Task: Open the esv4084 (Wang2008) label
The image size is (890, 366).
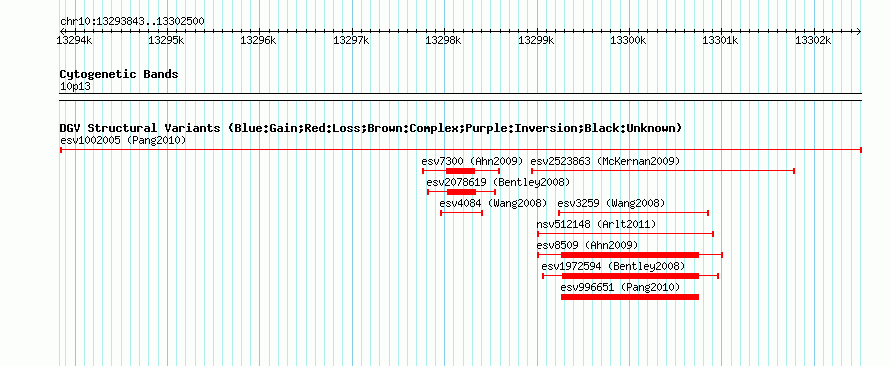Action: click(x=493, y=203)
